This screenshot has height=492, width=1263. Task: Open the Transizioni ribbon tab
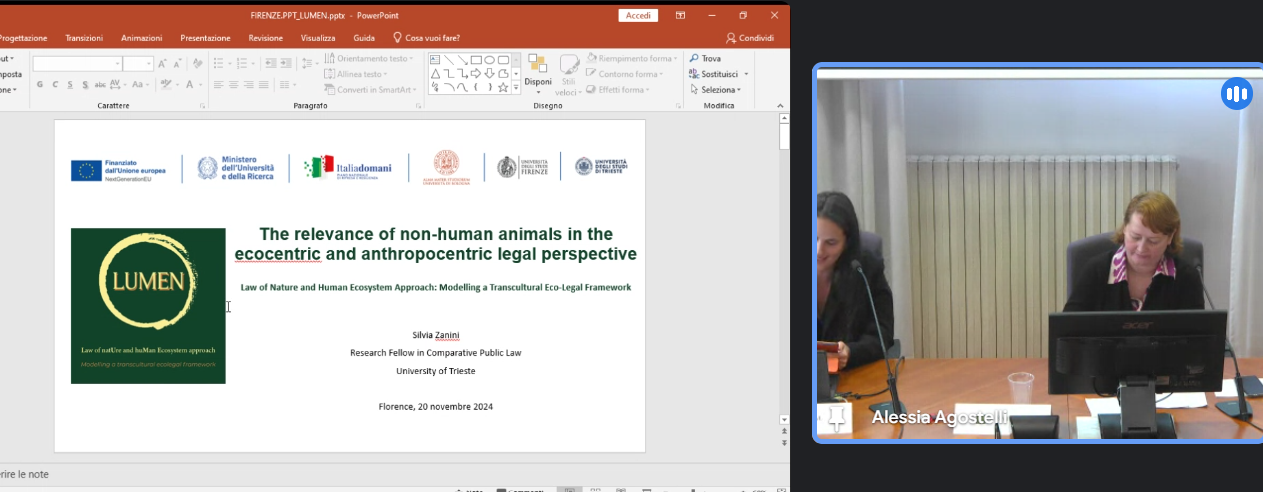point(84,38)
